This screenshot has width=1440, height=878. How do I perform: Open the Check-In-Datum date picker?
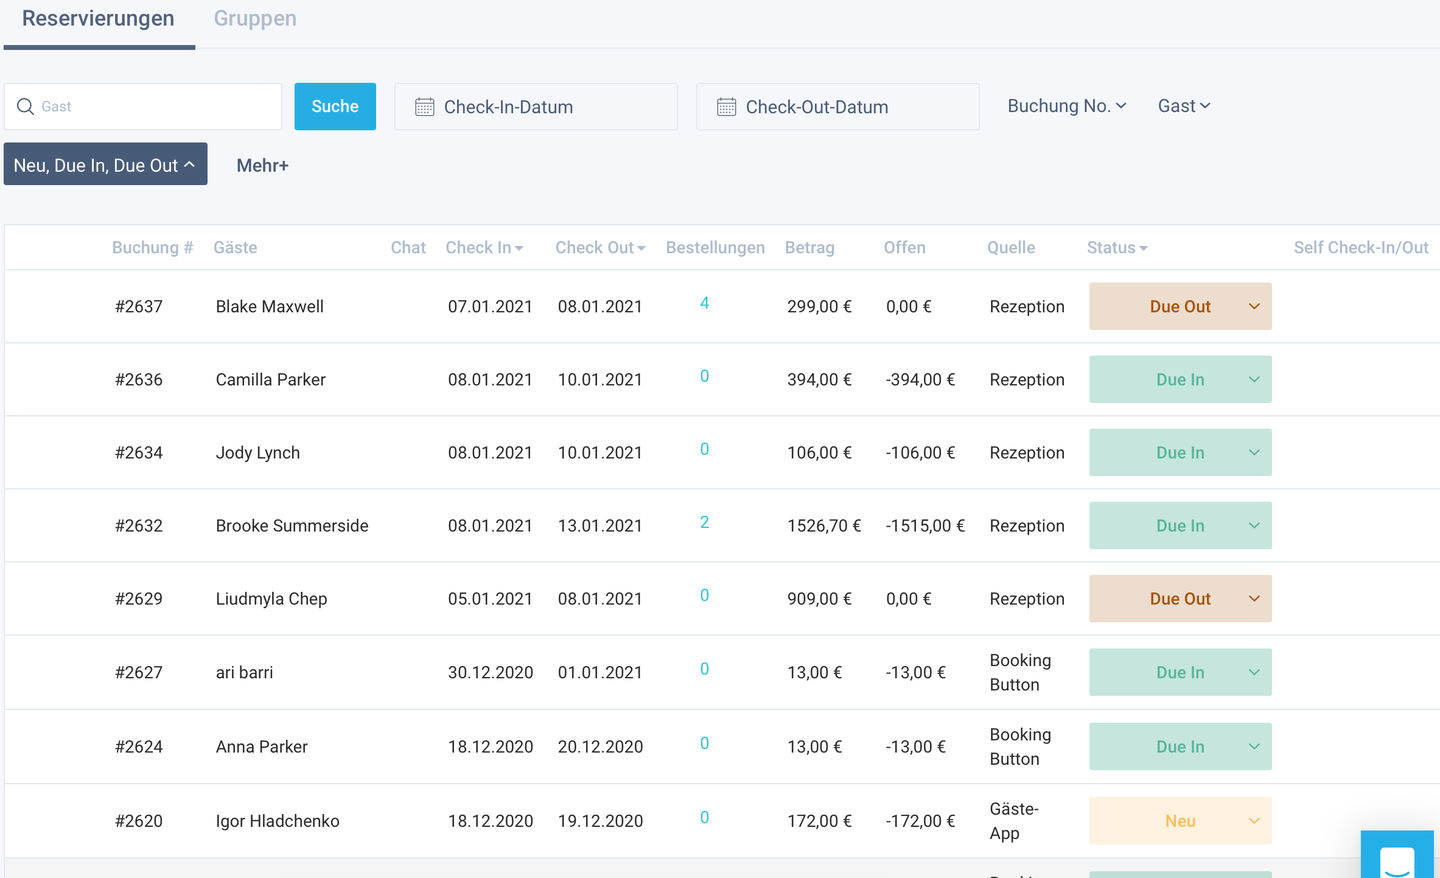point(536,107)
